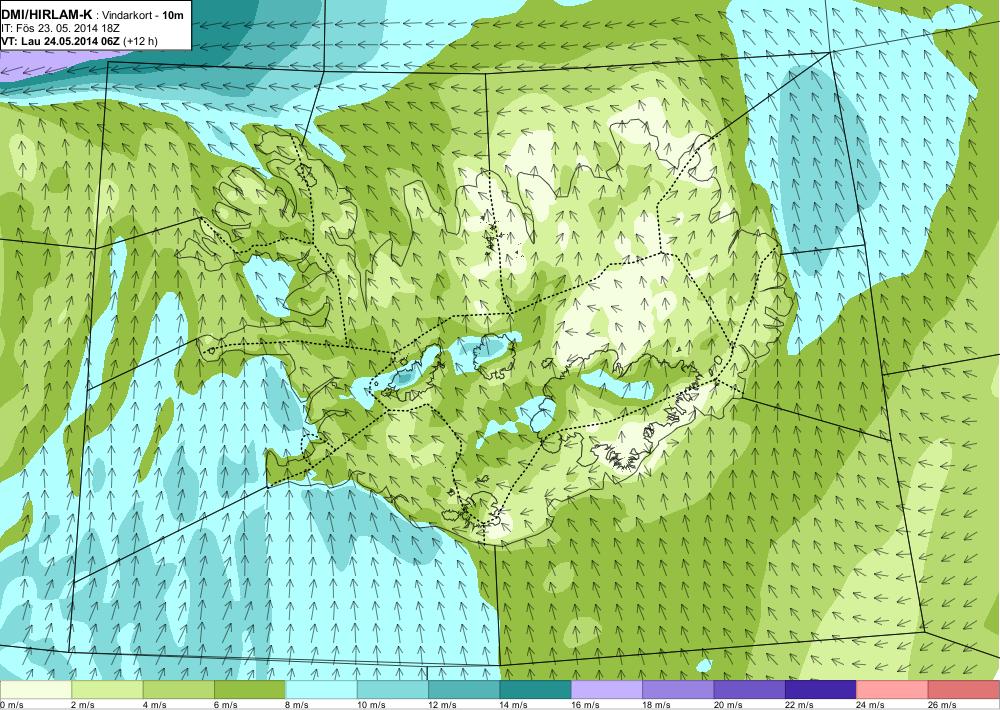The height and width of the screenshot is (710, 1000).
Task: Click the "0 m/s" legend label
Action: [11, 705]
